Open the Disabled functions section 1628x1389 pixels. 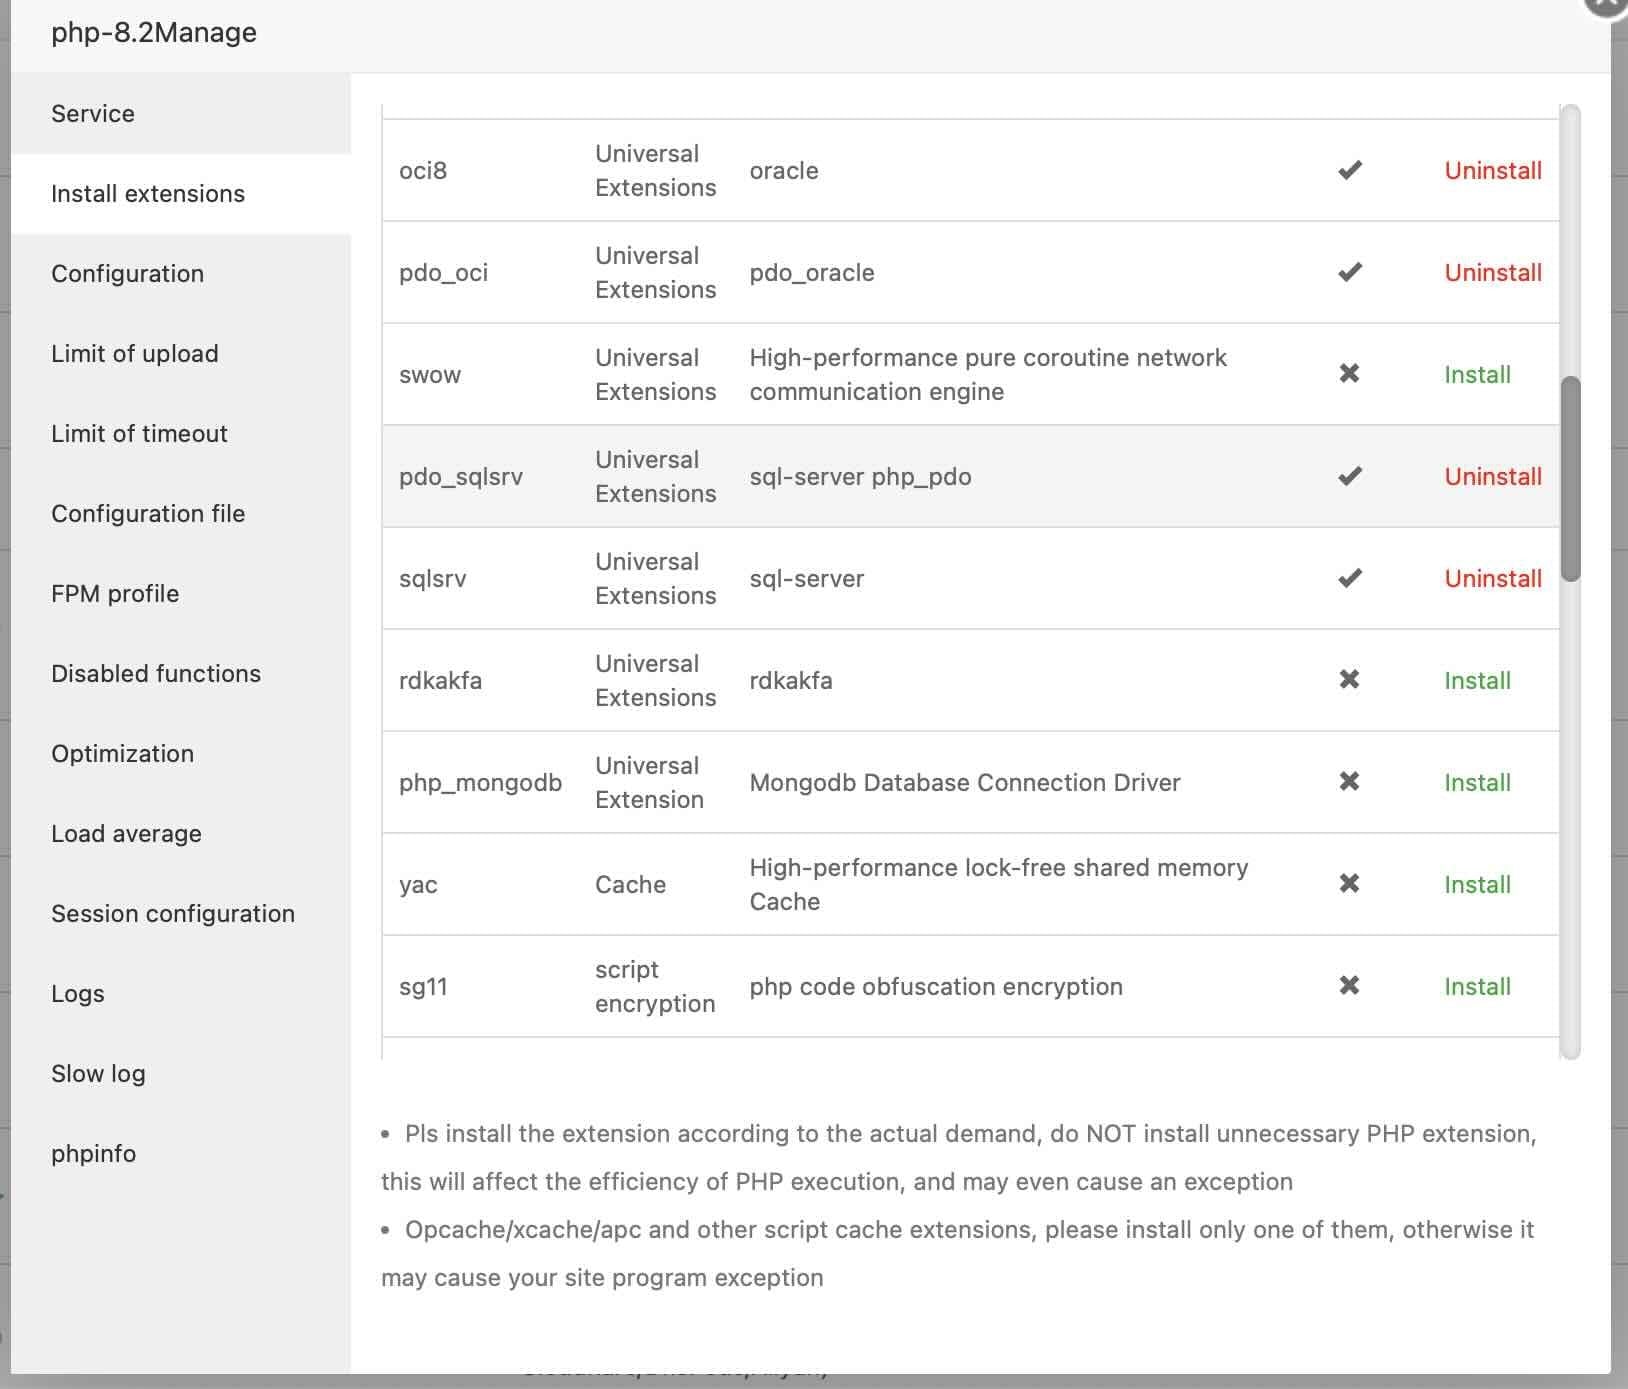point(156,674)
